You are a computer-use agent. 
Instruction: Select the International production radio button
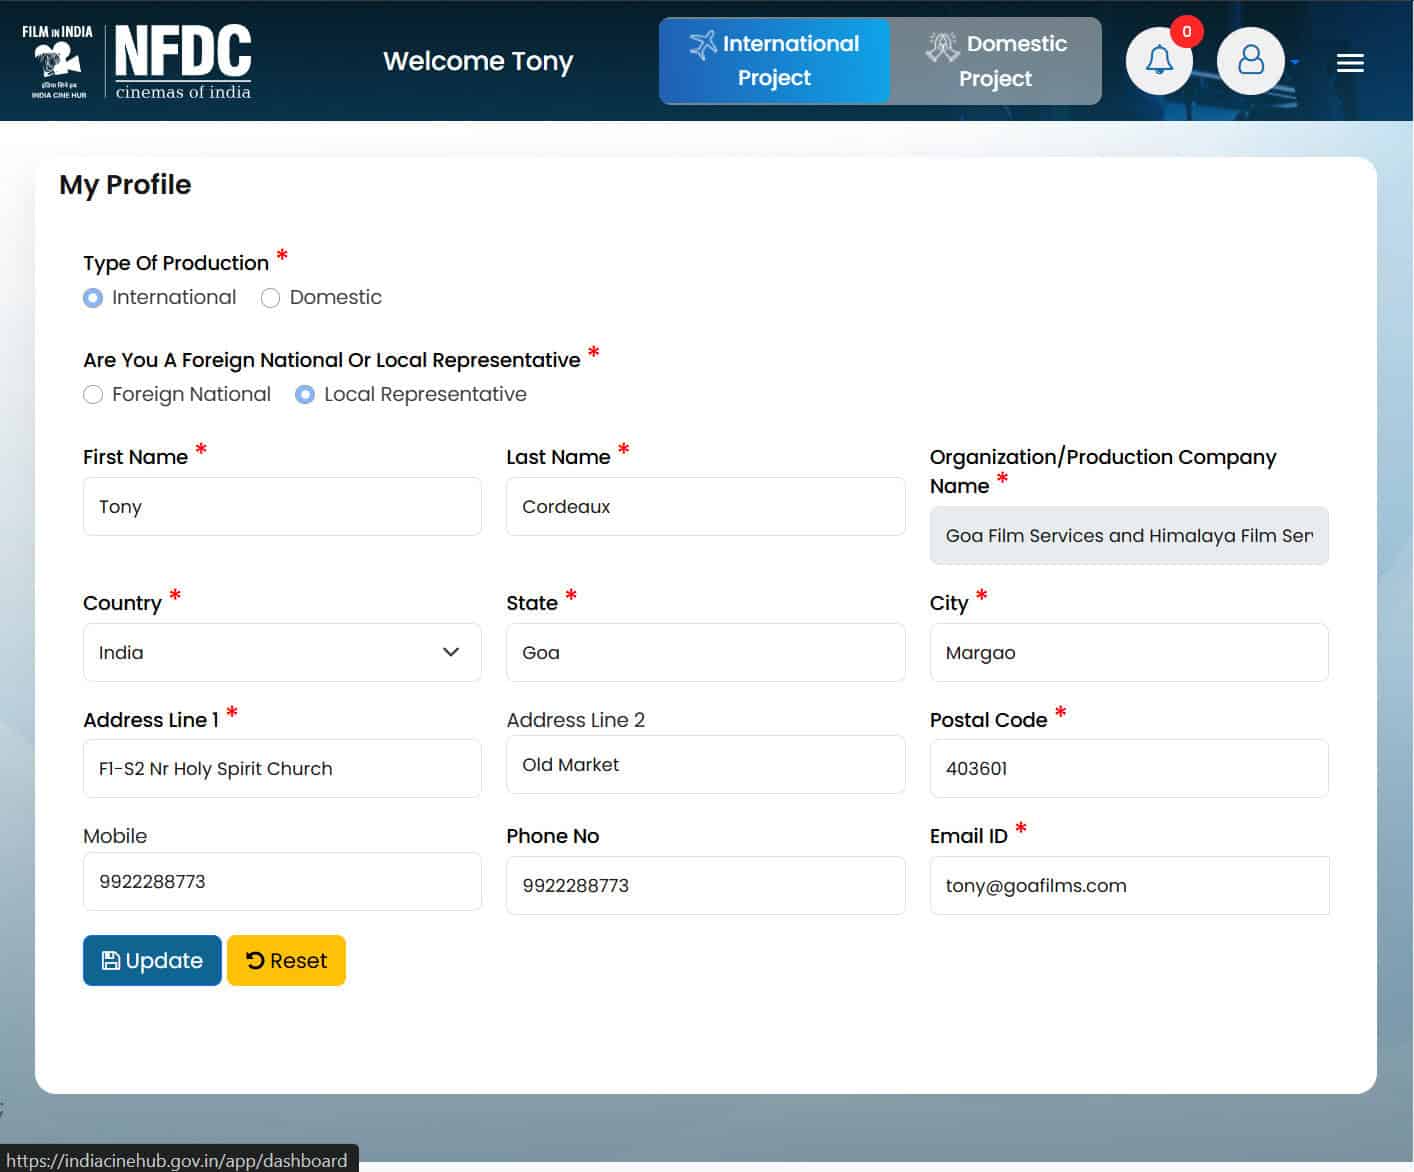pos(93,298)
